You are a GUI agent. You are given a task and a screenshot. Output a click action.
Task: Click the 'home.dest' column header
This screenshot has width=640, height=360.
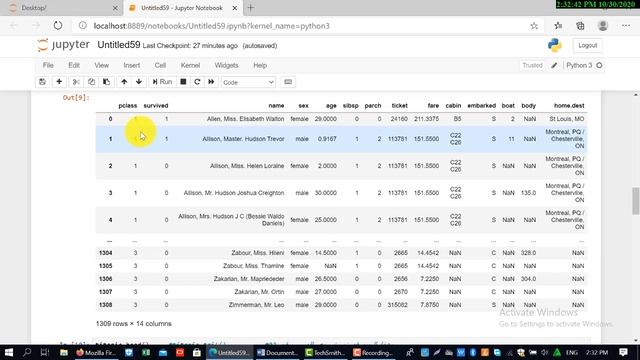click(x=569, y=106)
